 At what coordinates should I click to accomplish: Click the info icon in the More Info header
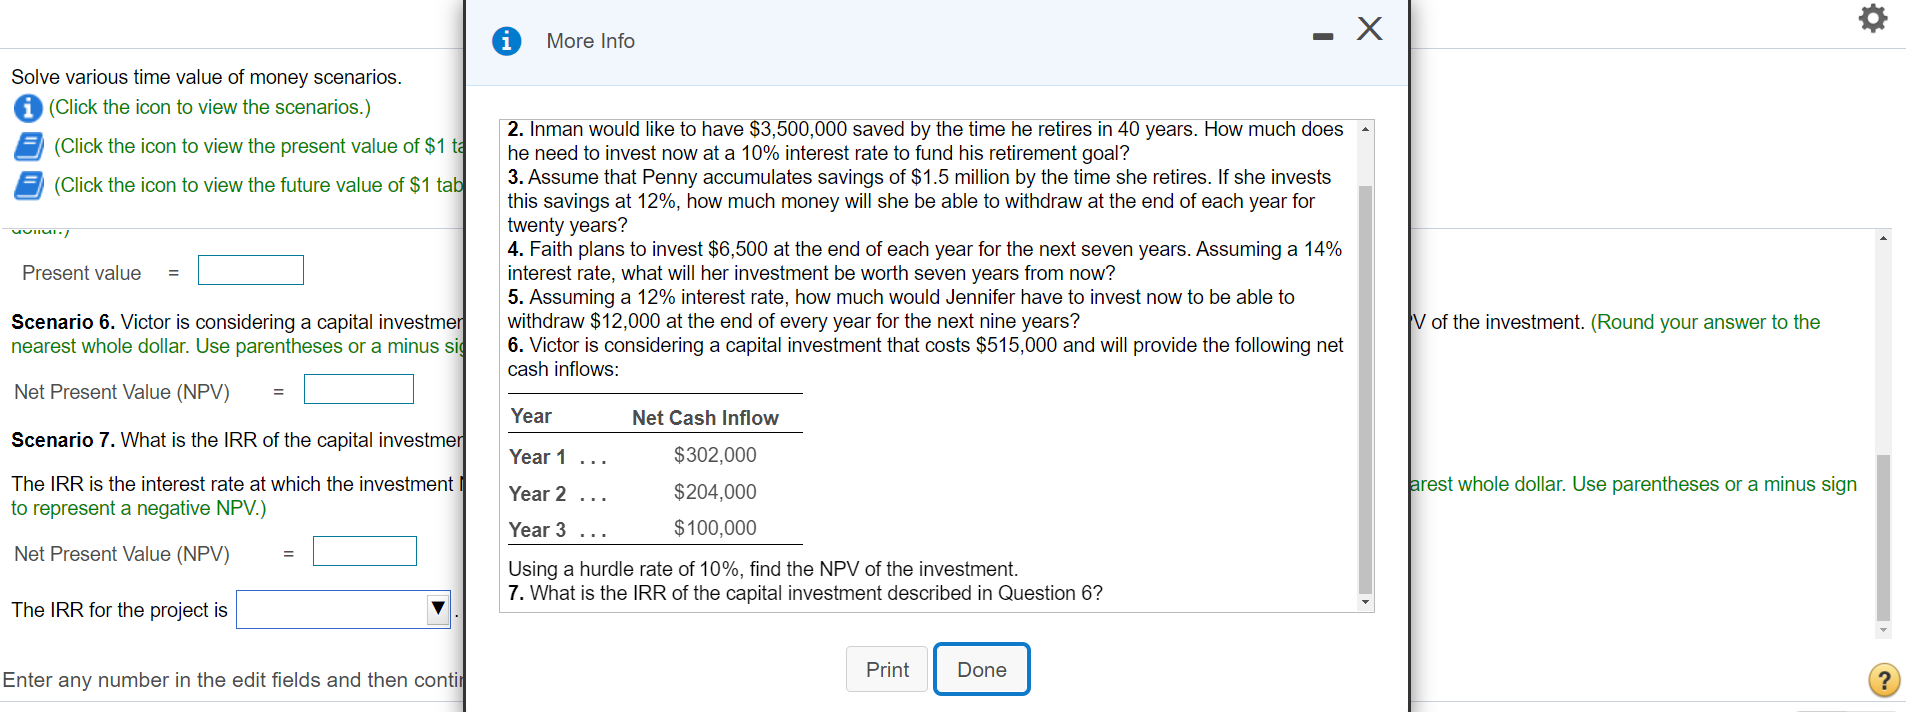click(x=506, y=41)
